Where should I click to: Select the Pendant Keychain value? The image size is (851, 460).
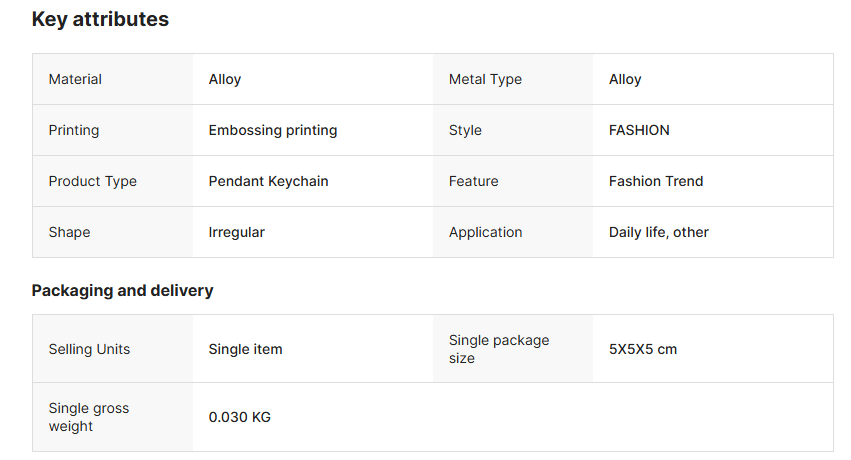268,181
